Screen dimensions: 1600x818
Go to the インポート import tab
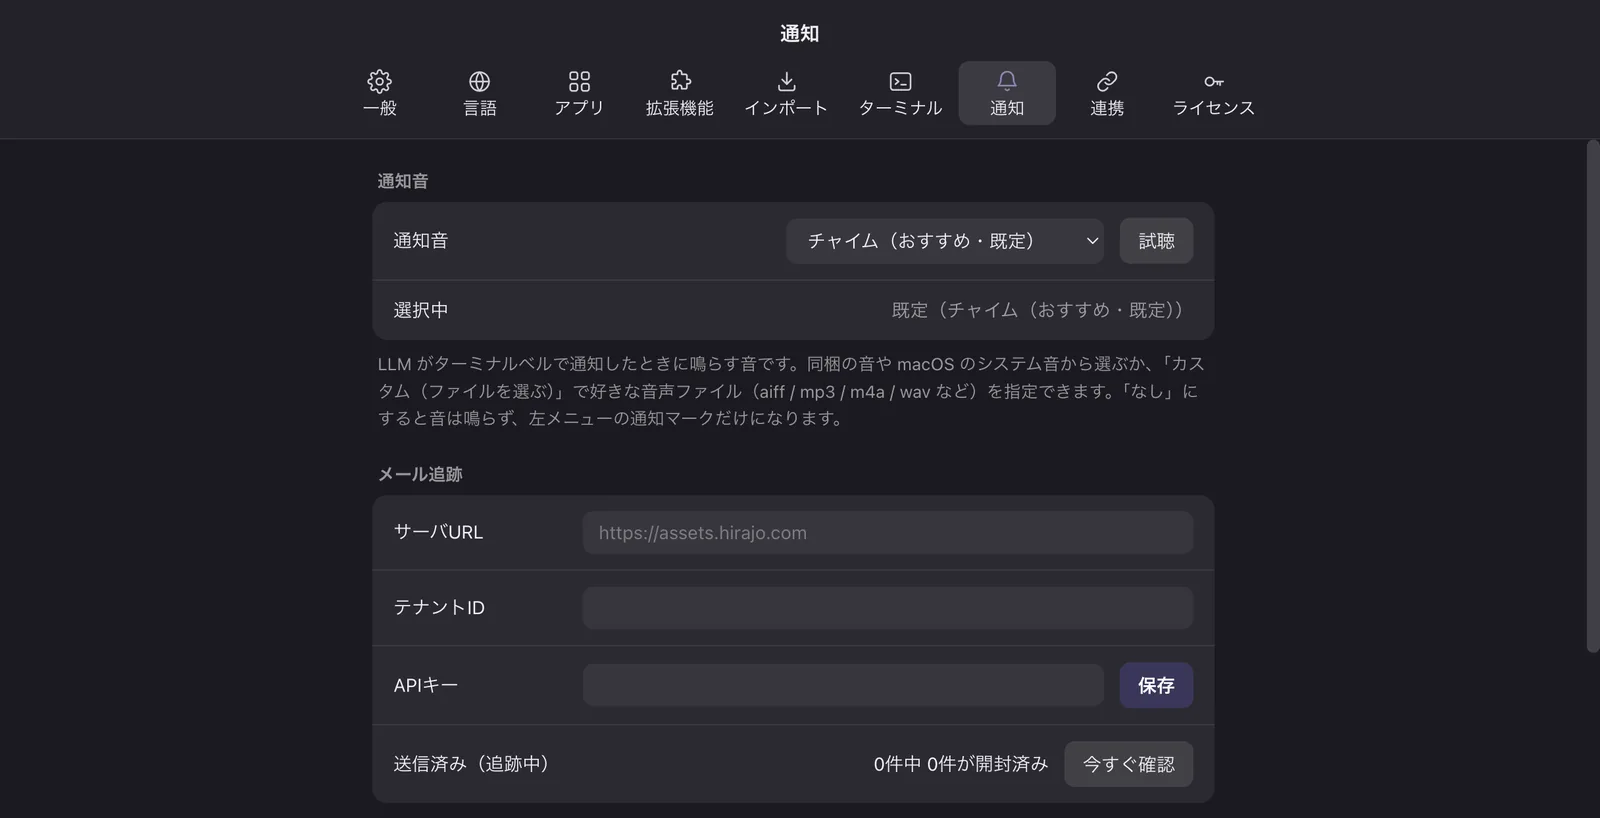pyautogui.click(x=786, y=93)
